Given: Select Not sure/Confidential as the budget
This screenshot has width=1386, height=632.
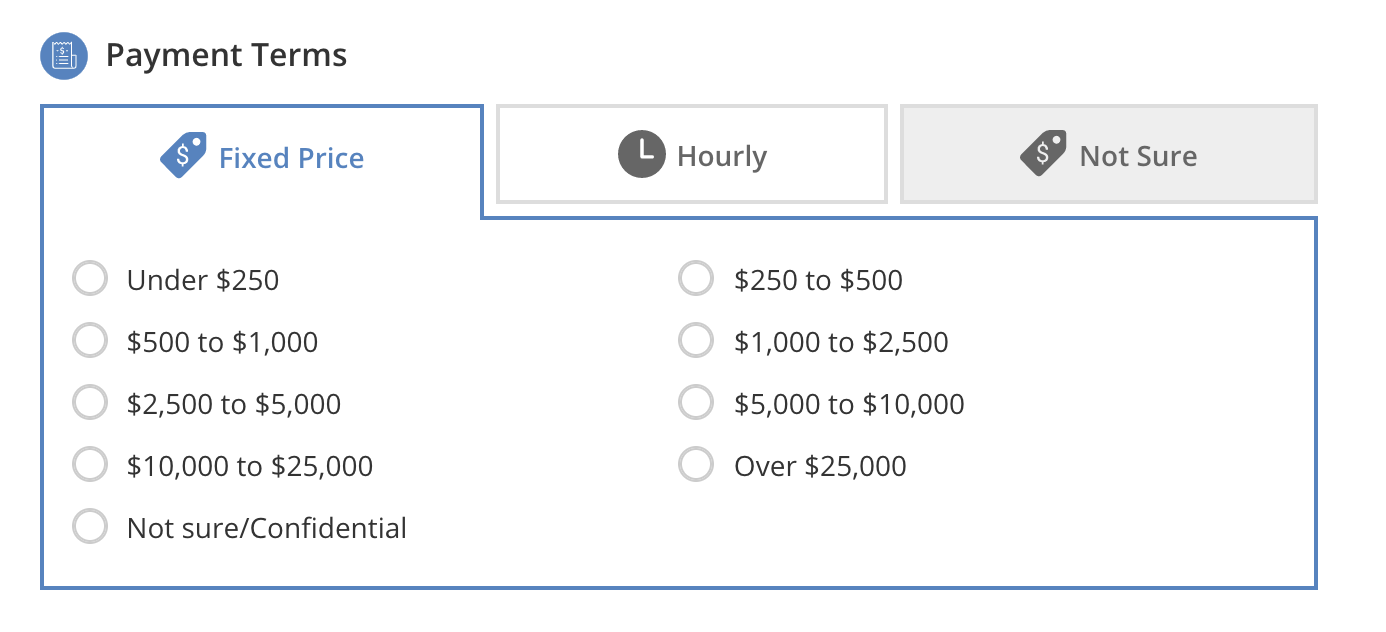Looking at the screenshot, I should coord(90,526).
